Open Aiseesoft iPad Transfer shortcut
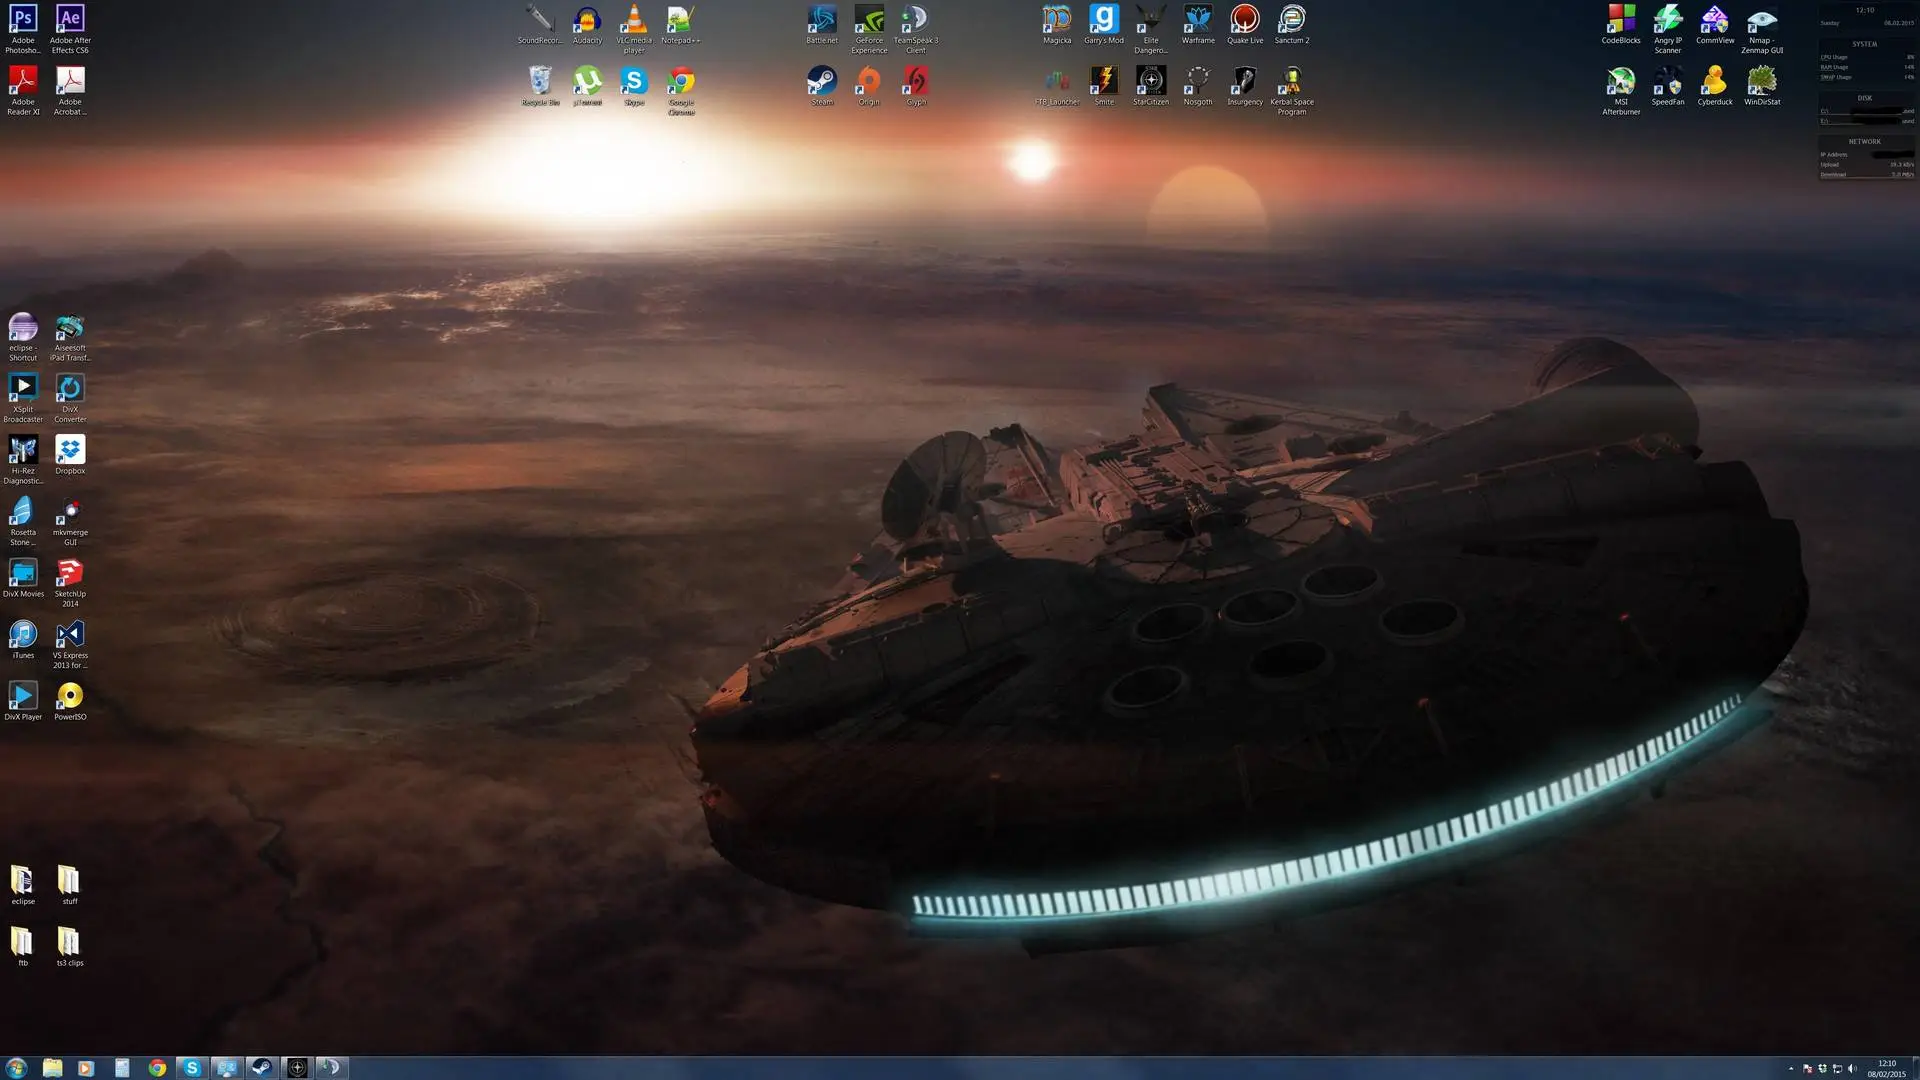 [70, 337]
